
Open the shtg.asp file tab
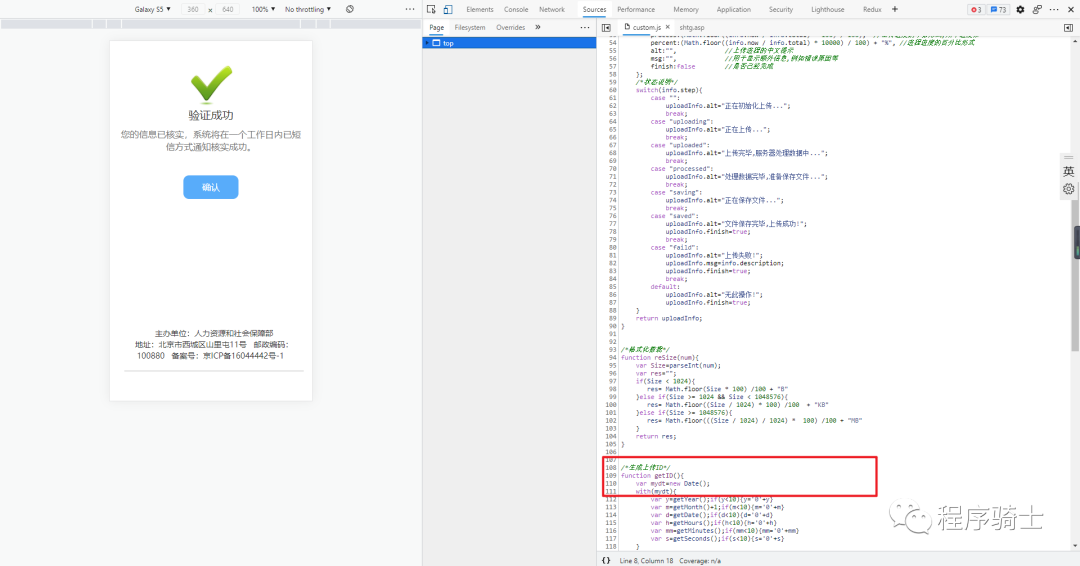coord(692,28)
